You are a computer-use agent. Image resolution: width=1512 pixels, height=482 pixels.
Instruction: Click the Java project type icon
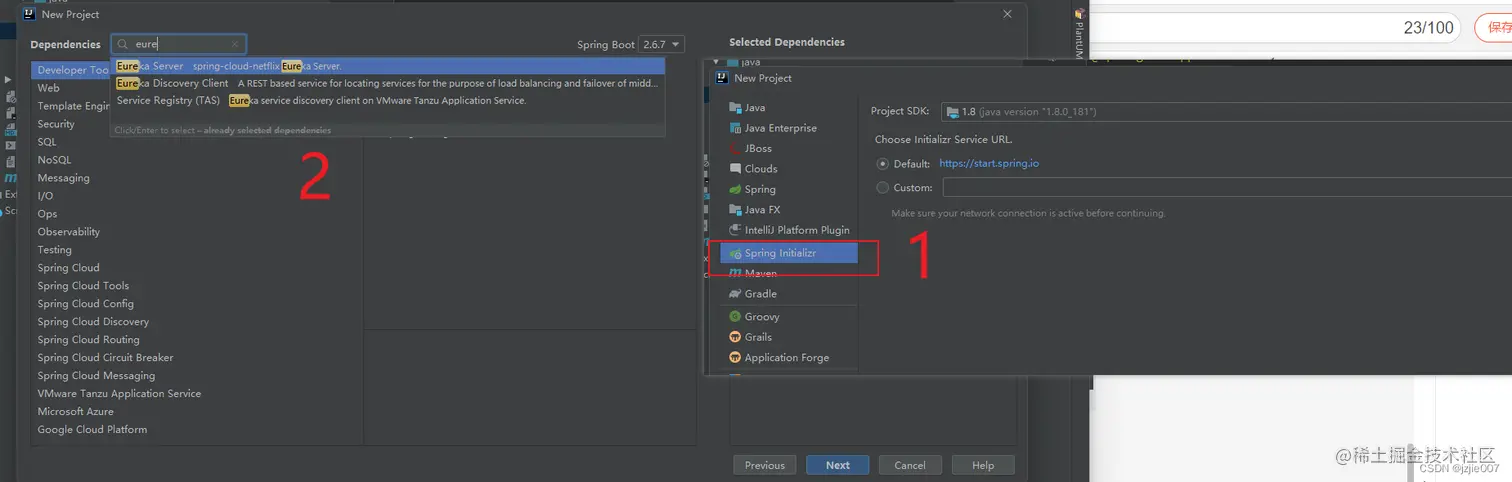[736, 107]
